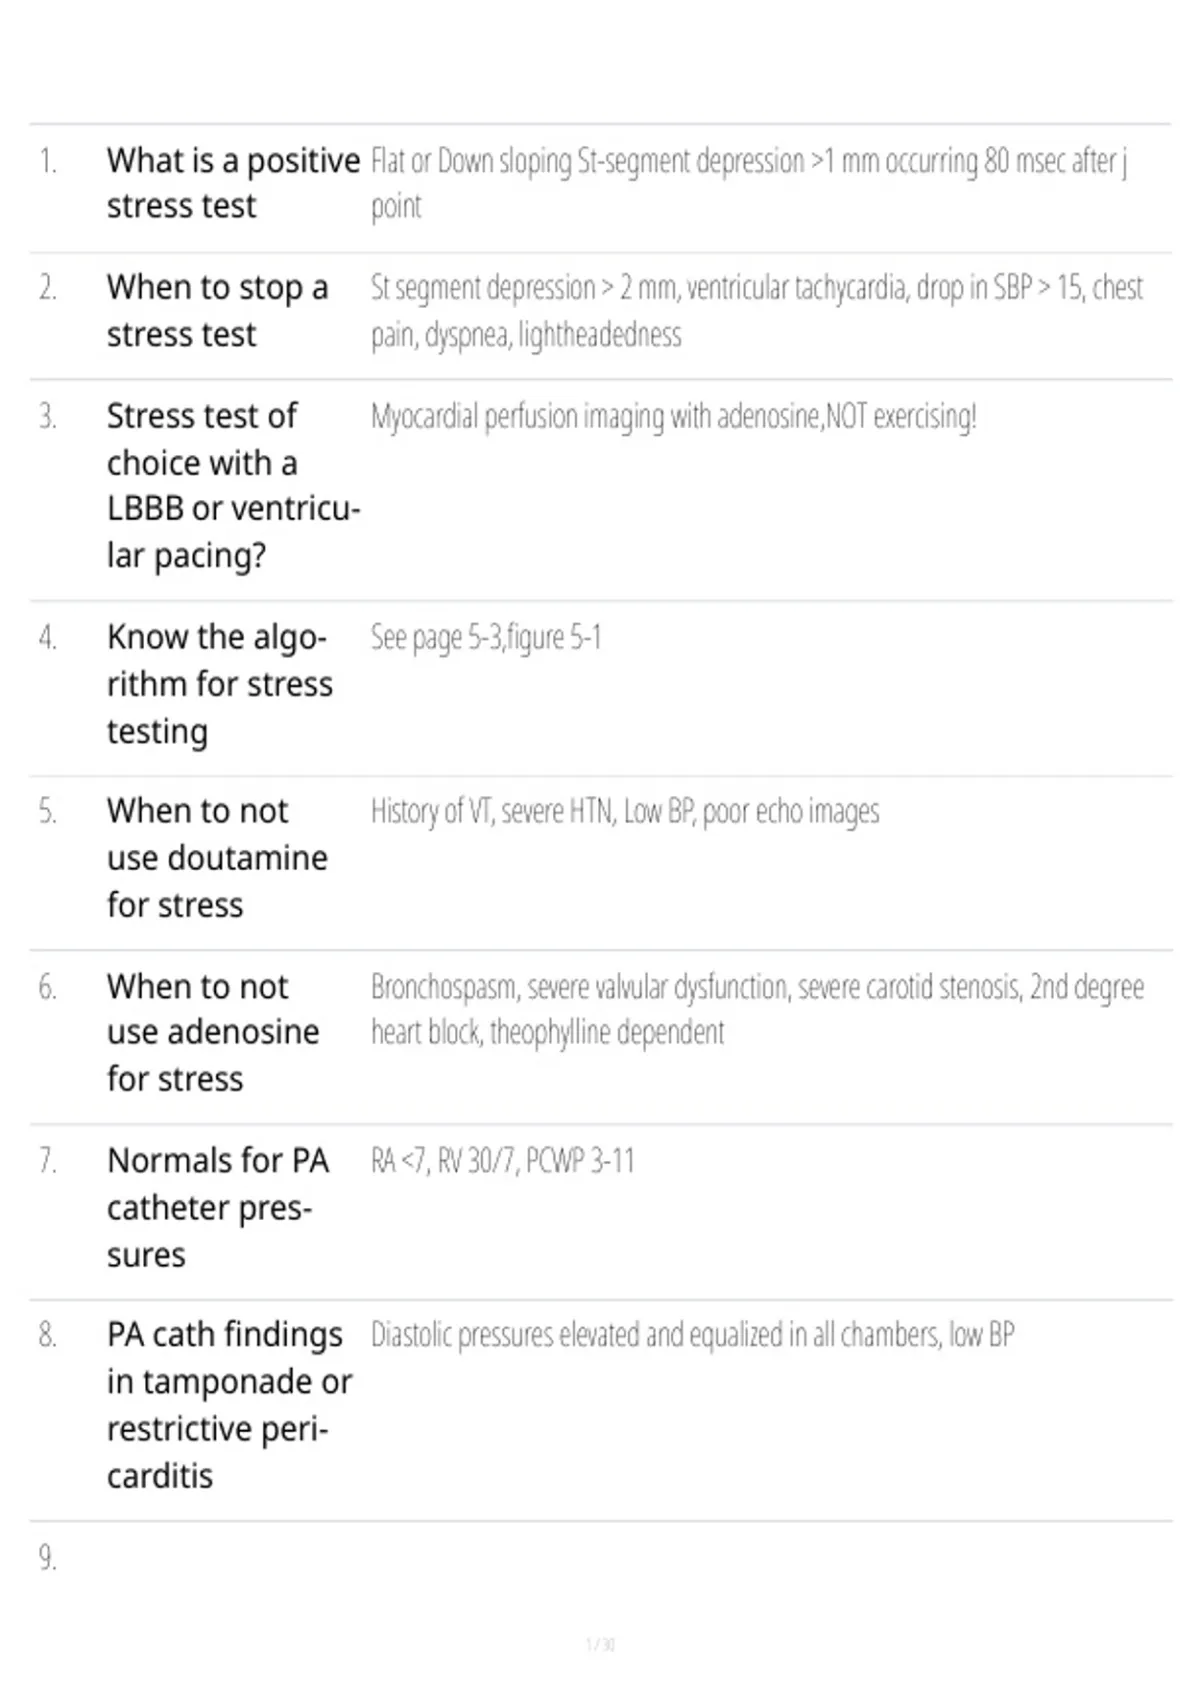The height and width of the screenshot is (1700, 1200).
Task: Select the "When to not use adenosine" term
Action: 213,1033
